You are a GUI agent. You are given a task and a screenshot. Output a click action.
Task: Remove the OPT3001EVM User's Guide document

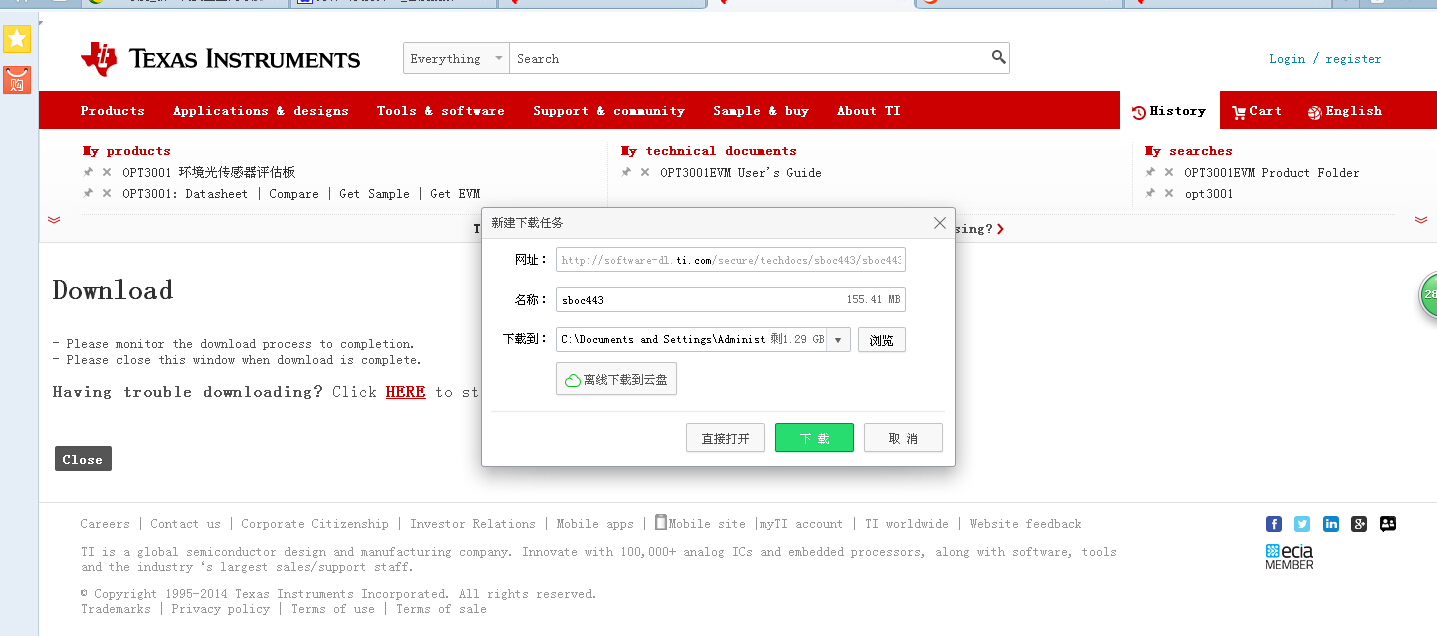point(645,172)
